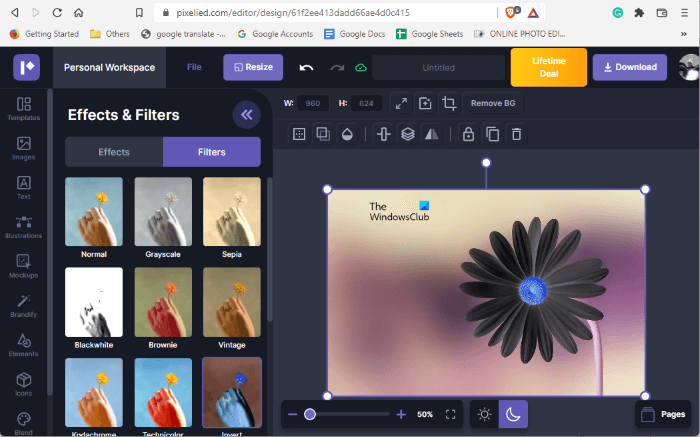
Task: Click the opacity droplet icon
Action: coord(346,134)
